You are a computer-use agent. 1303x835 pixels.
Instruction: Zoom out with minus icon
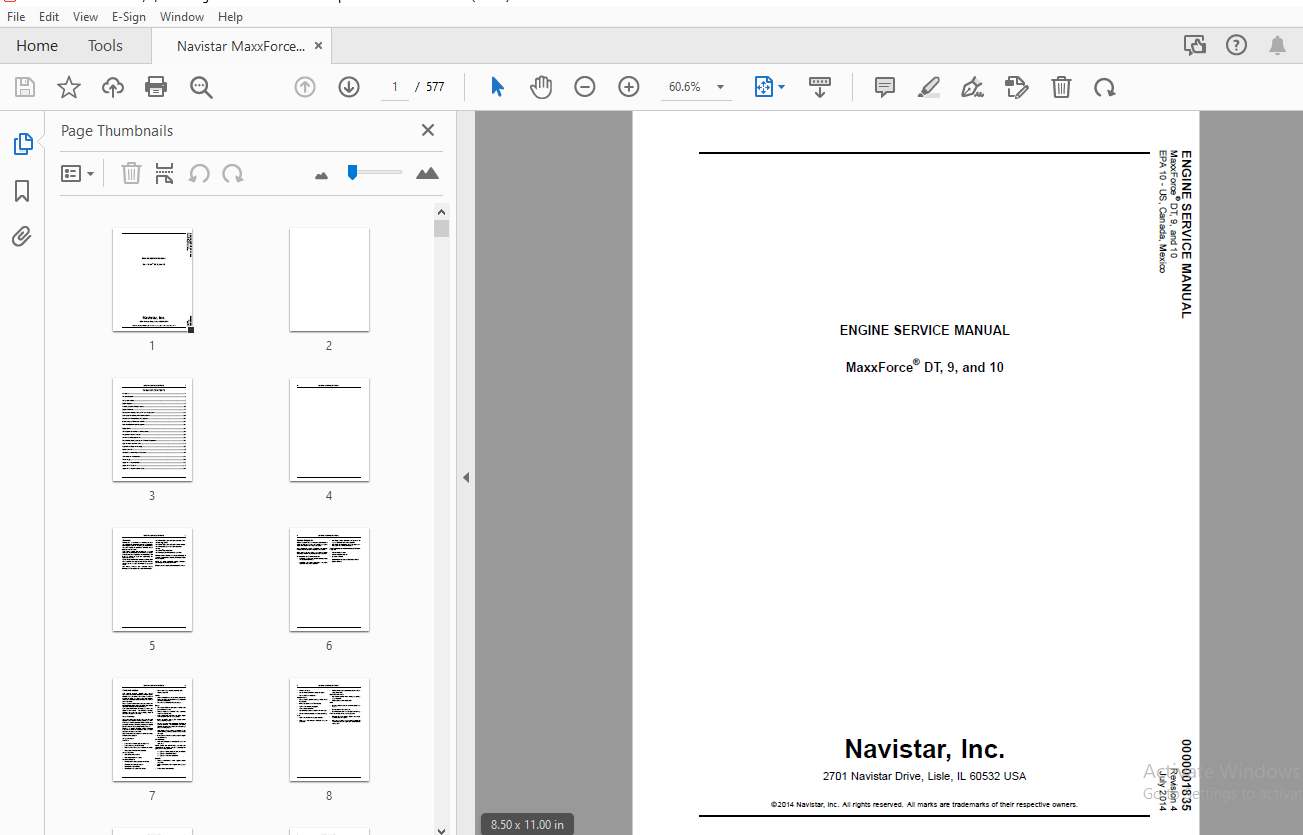585,87
